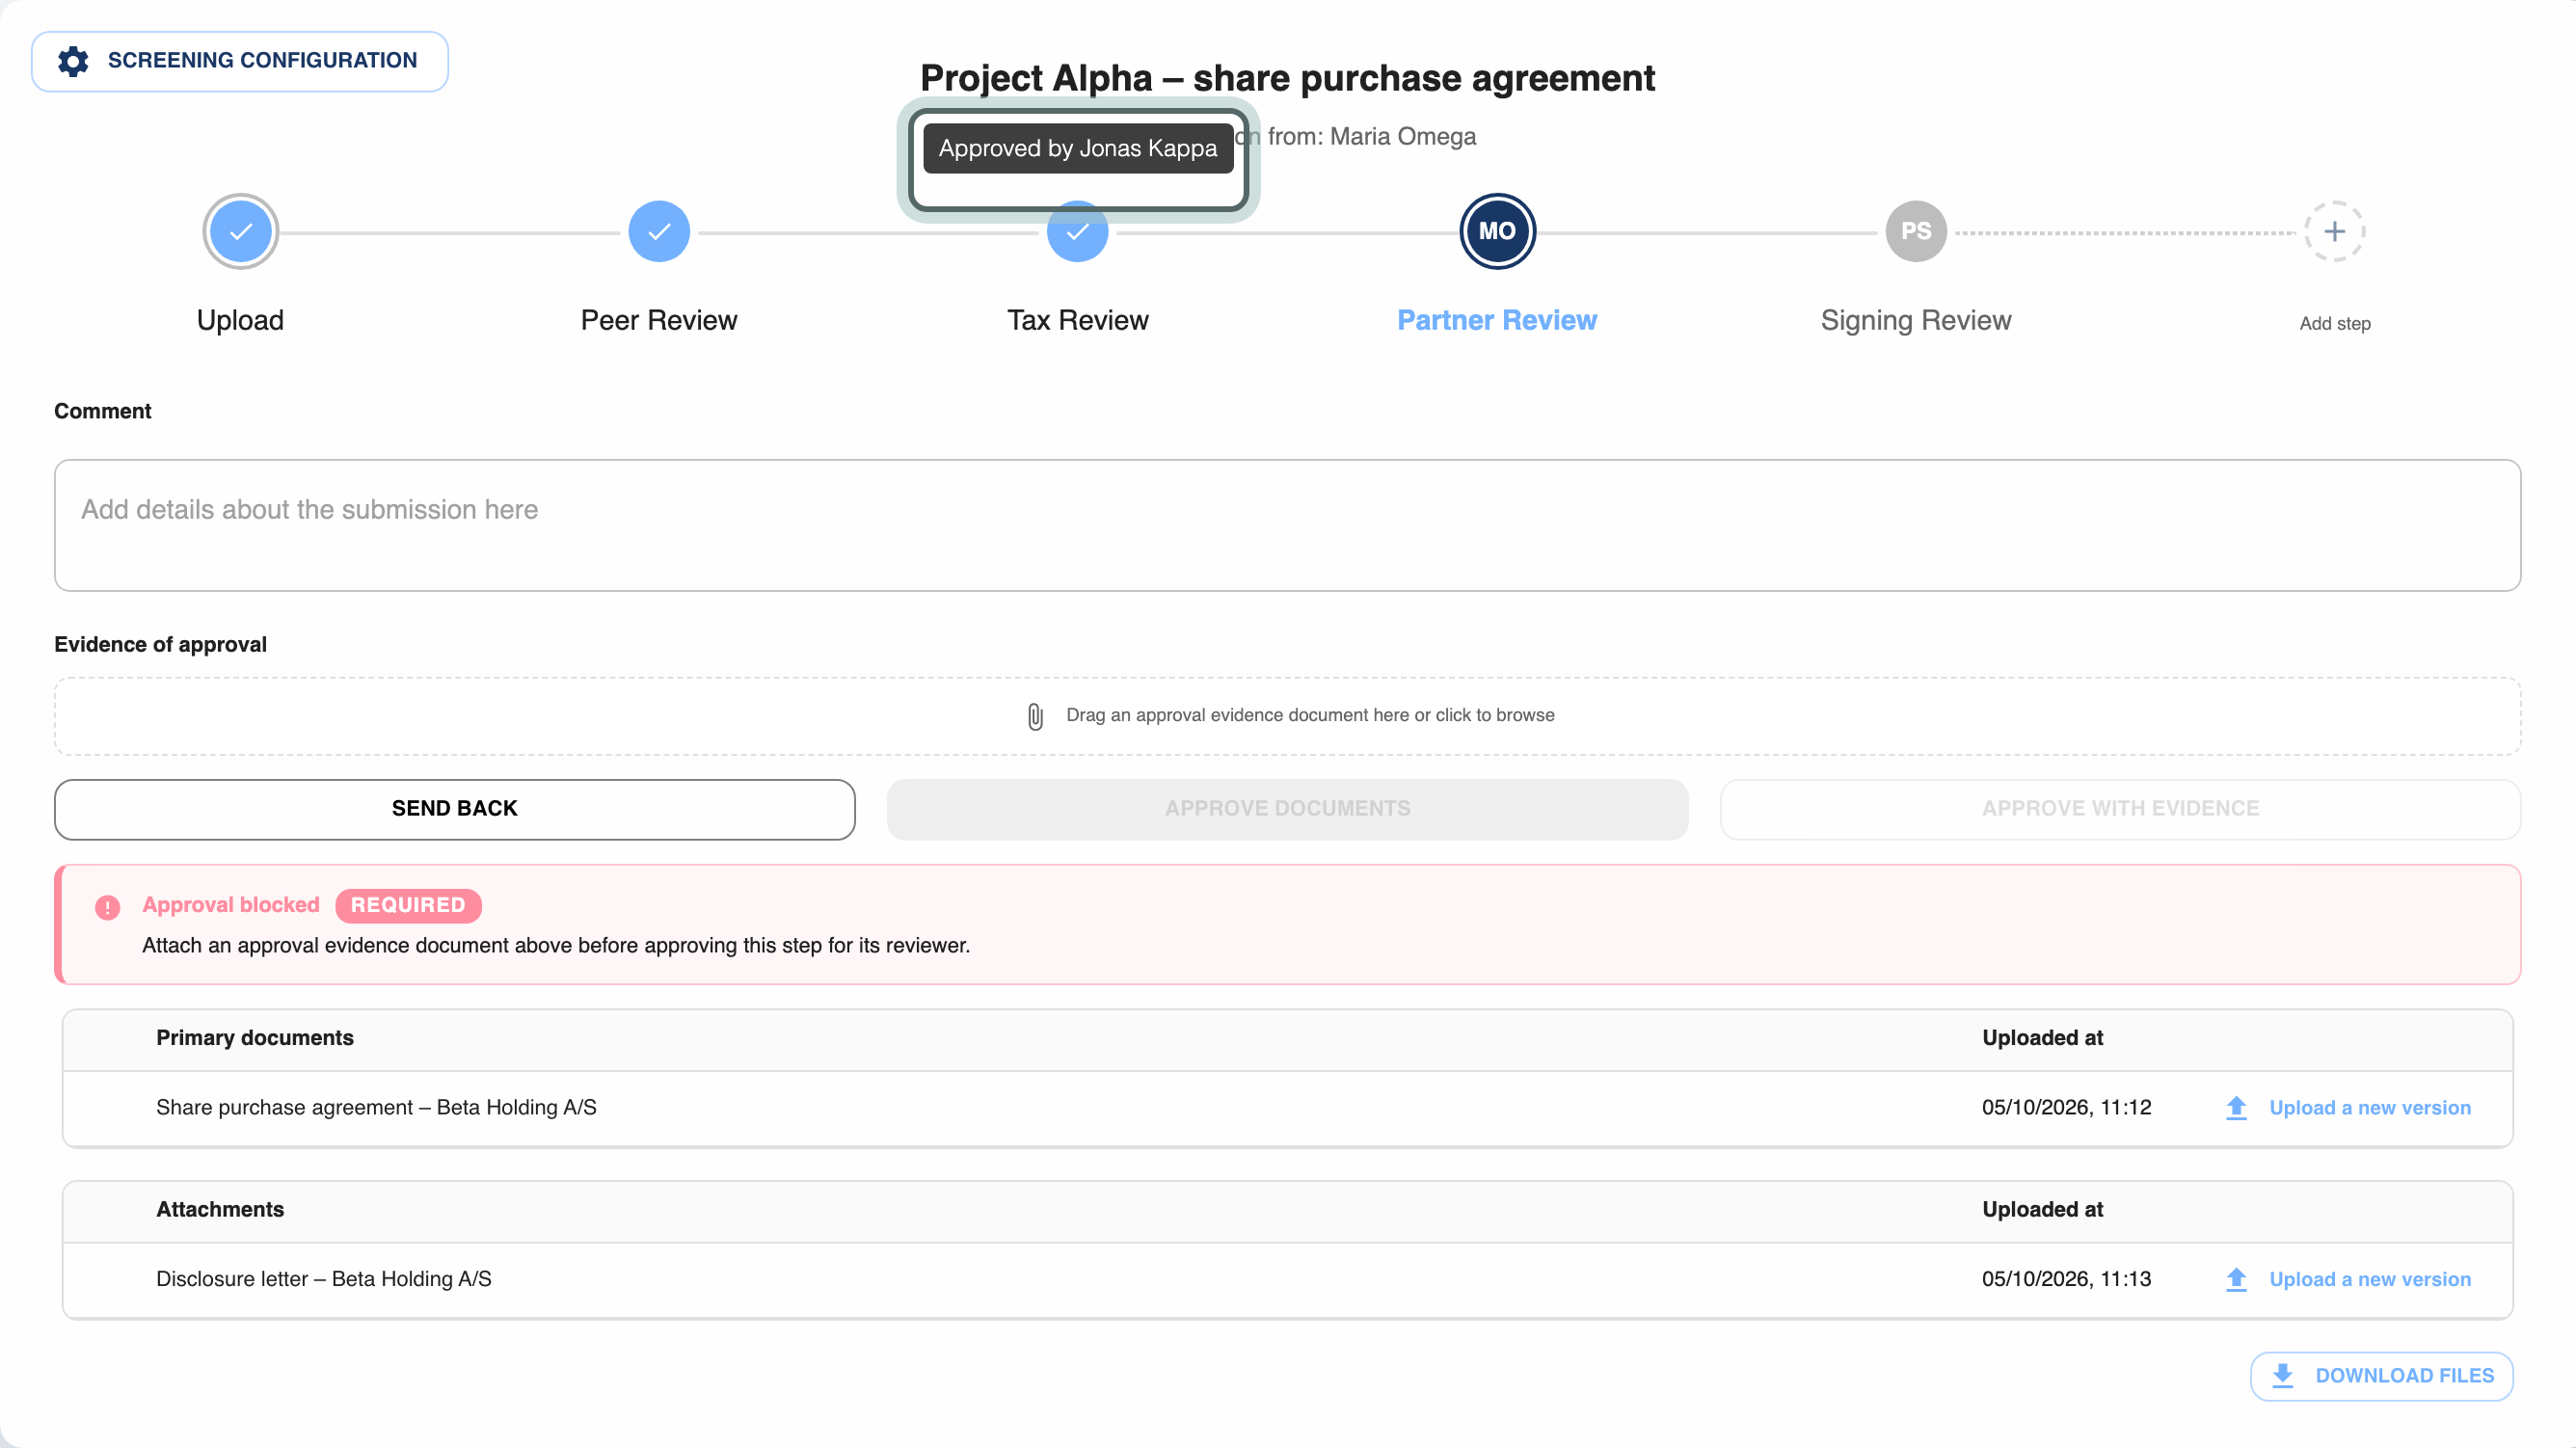2576x1448 pixels.
Task: Click the paperclip icon in evidence dropzone
Action: pyautogui.click(x=1035, y=716)
